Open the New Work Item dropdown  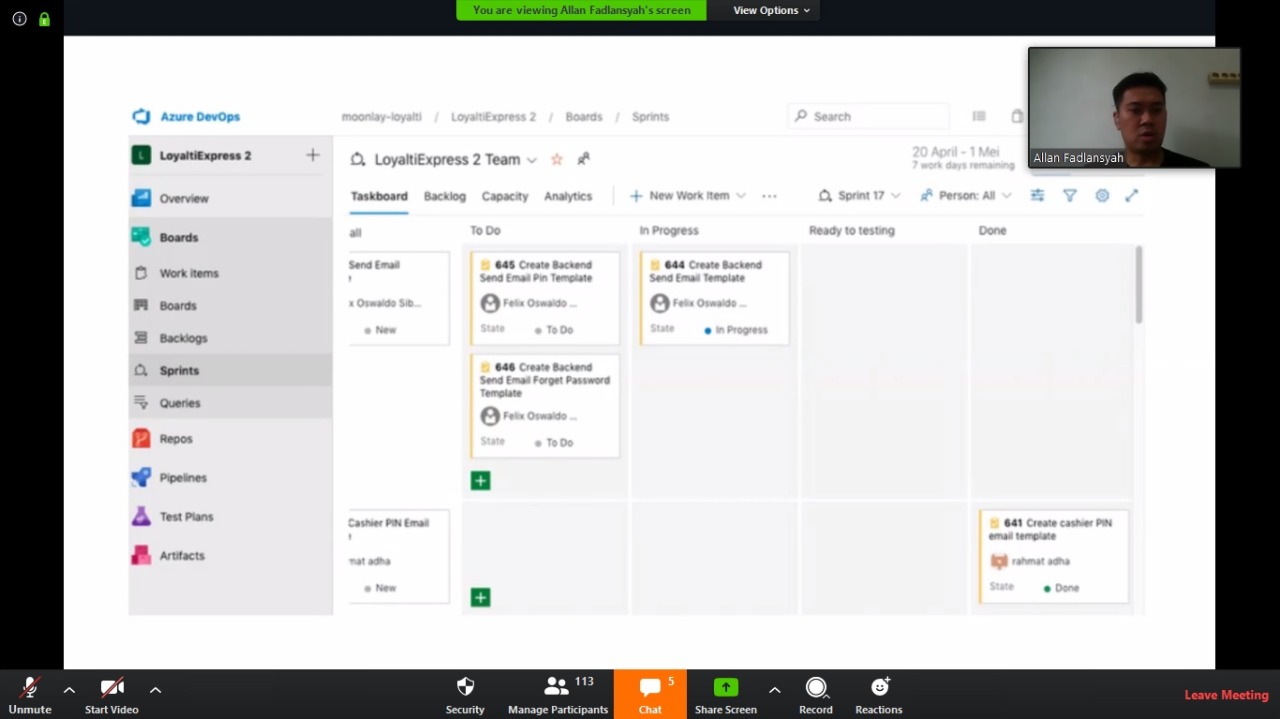coord(688,196)
